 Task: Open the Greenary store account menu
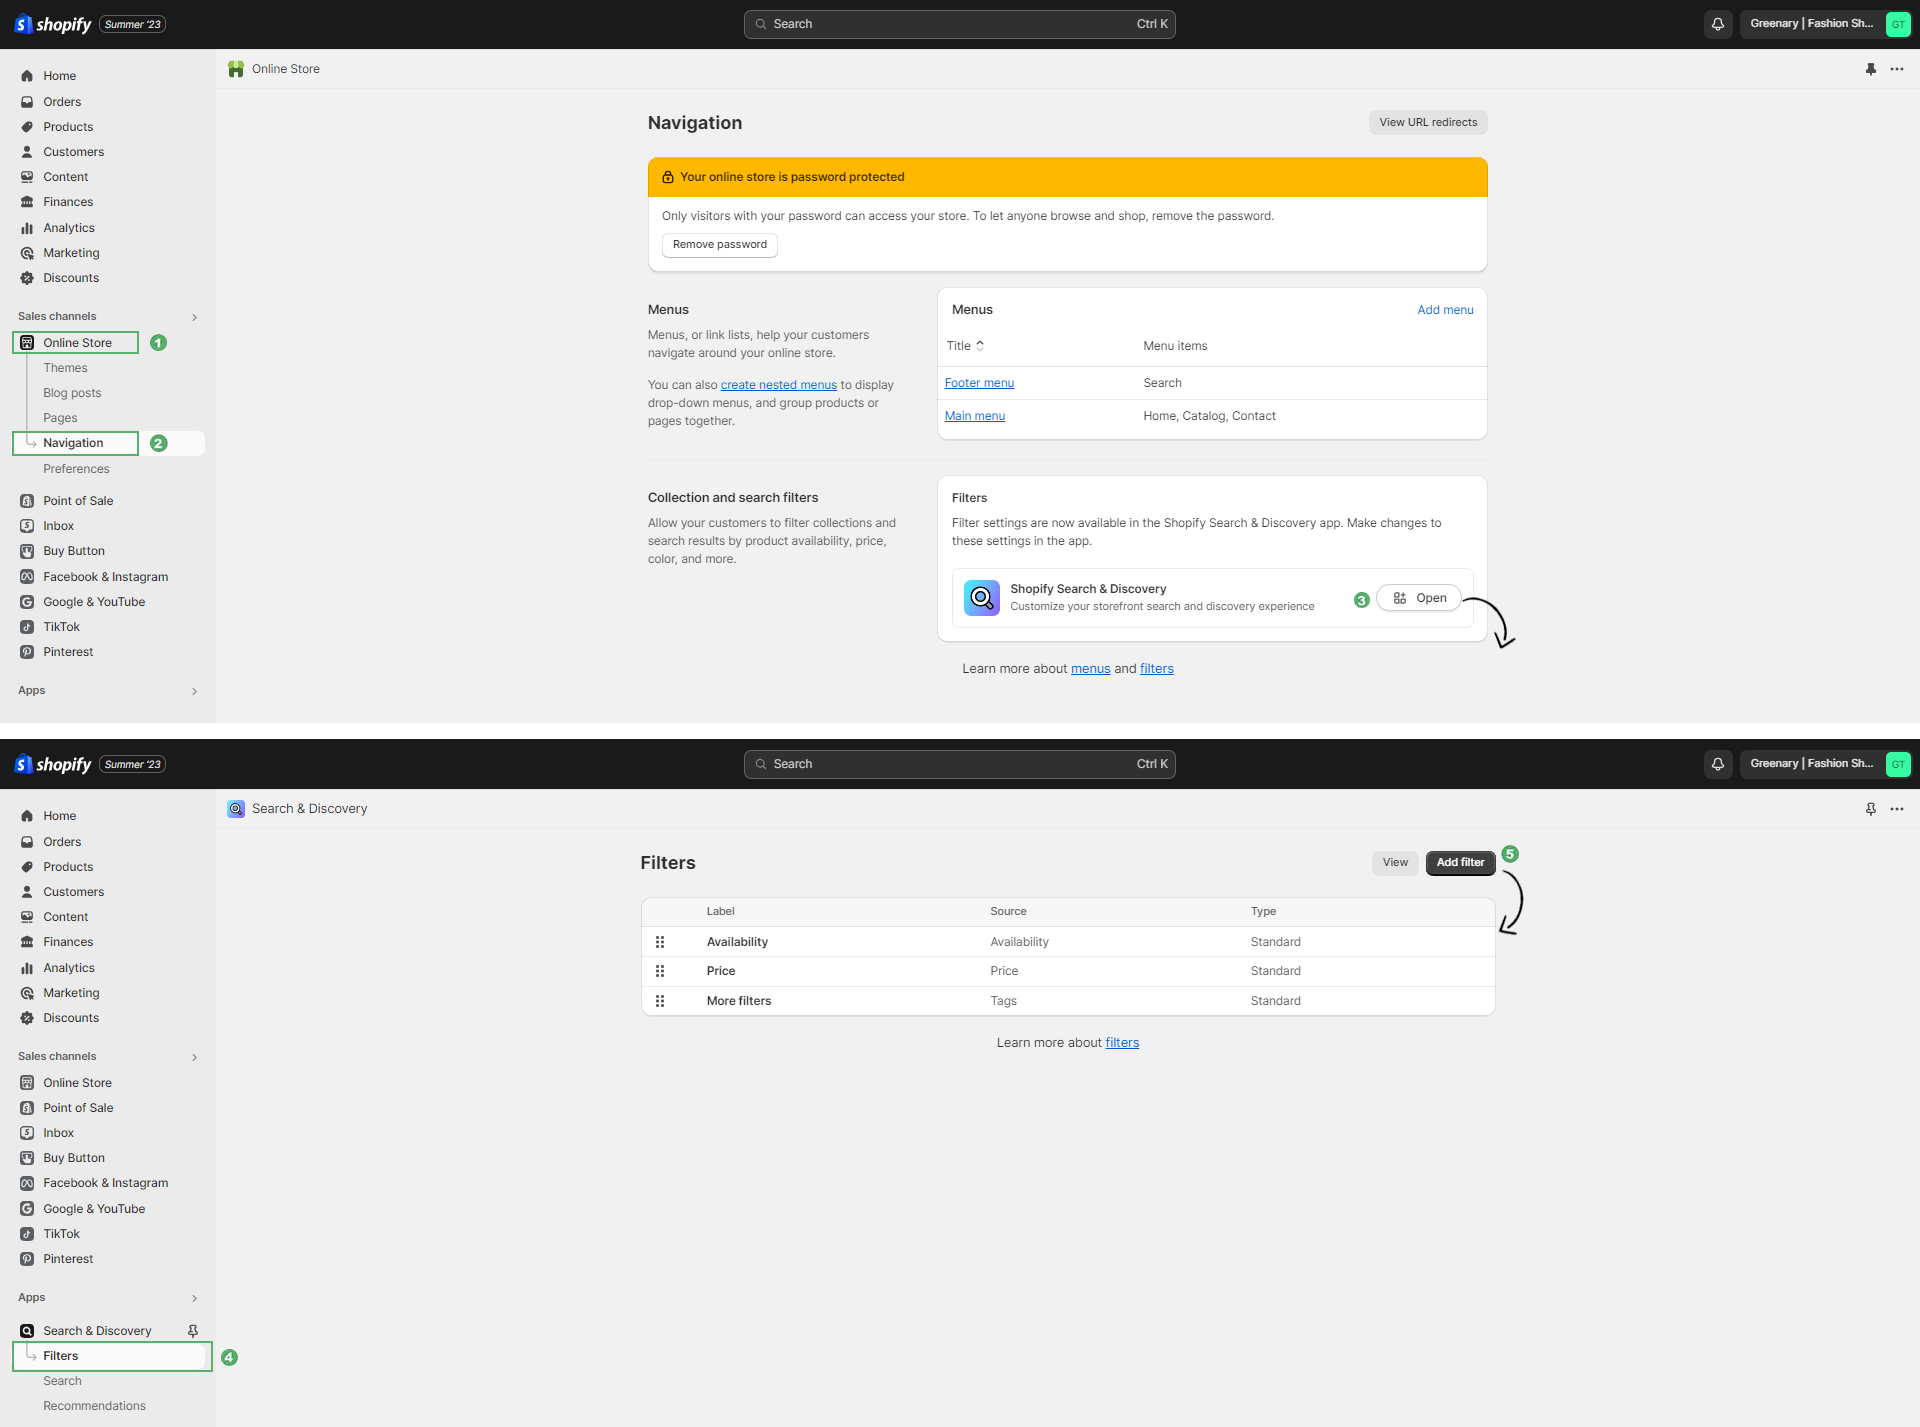[x=1825, y=24]
